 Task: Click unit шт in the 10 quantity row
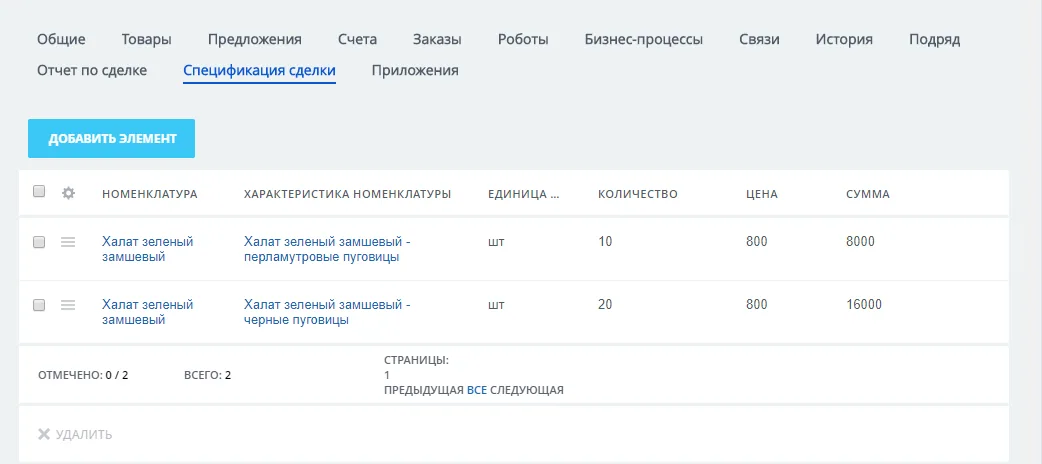tap(496, 241)
